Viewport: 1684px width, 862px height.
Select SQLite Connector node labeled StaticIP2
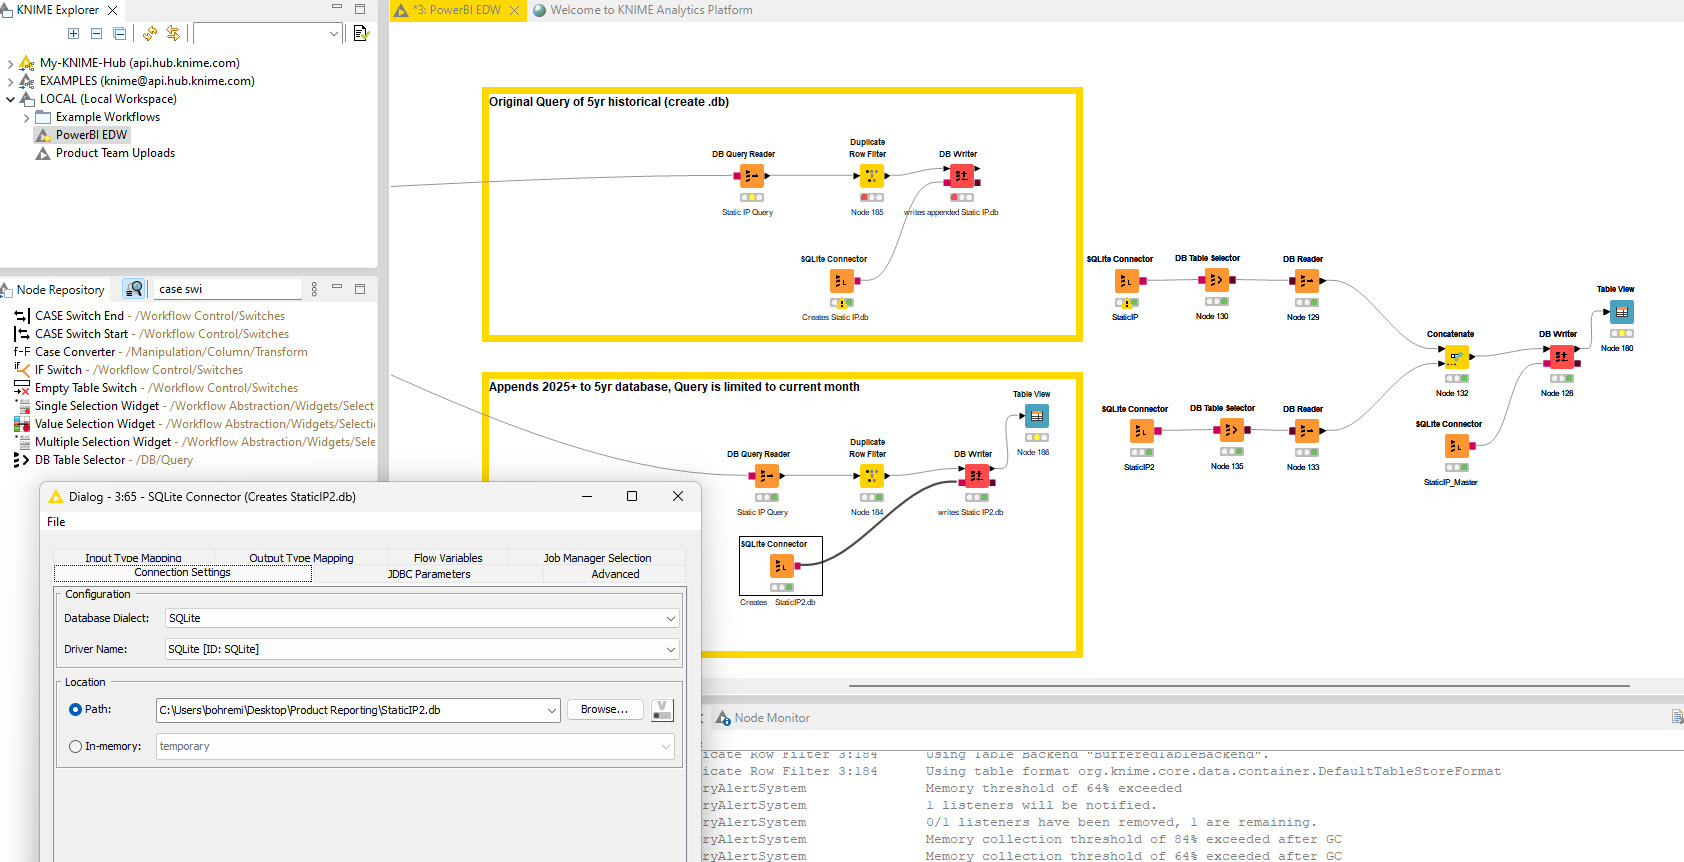coord(1142,431)
